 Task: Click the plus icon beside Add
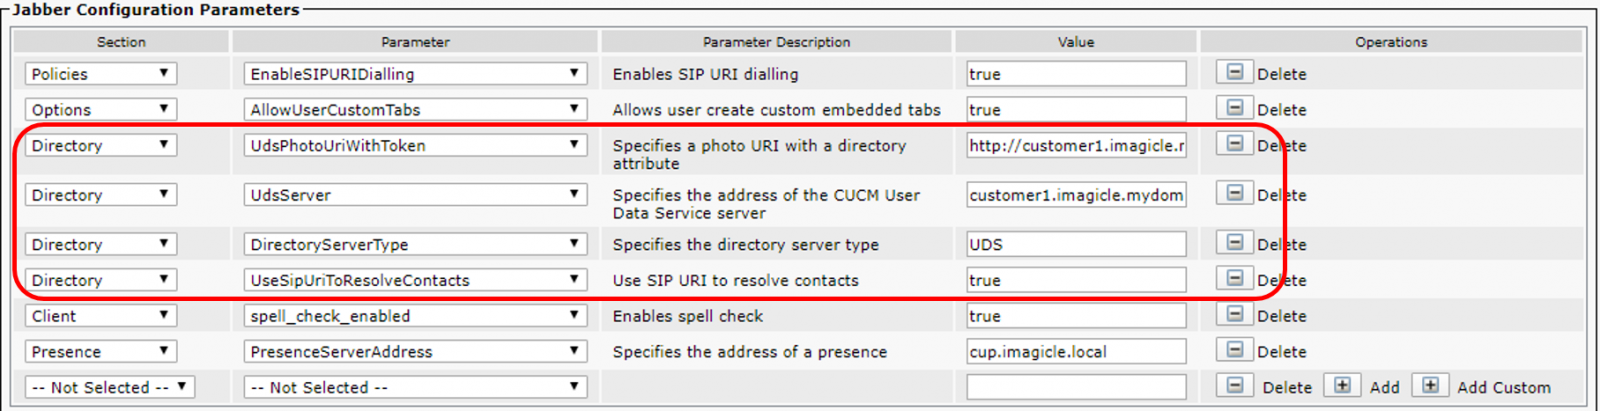coord(1342,386)
